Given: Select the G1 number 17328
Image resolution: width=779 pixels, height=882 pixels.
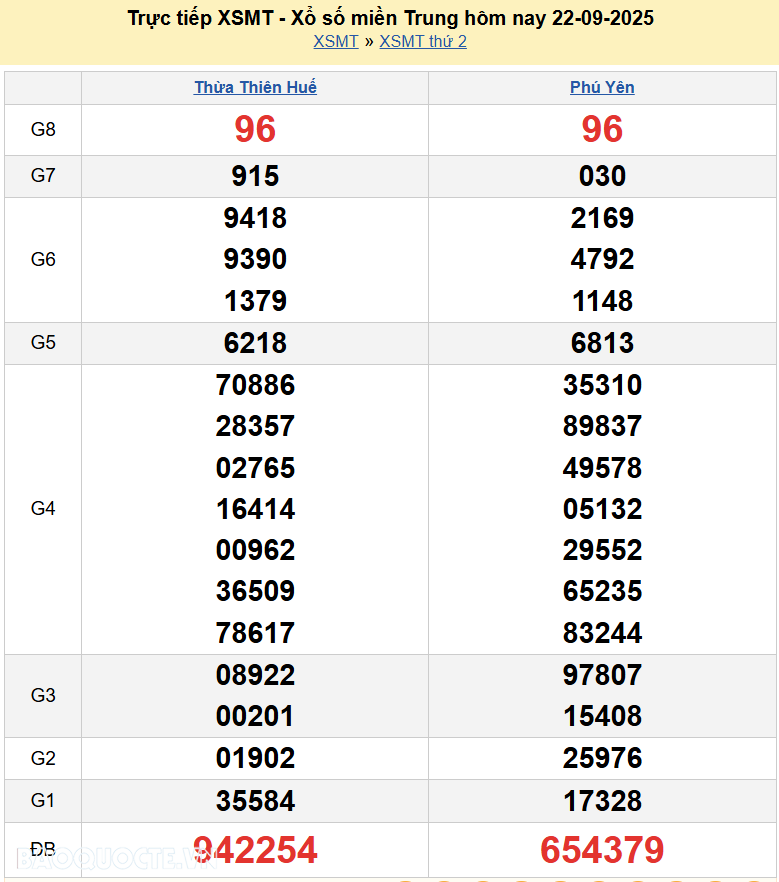Looking at the screenshot, I should [602, 801].
